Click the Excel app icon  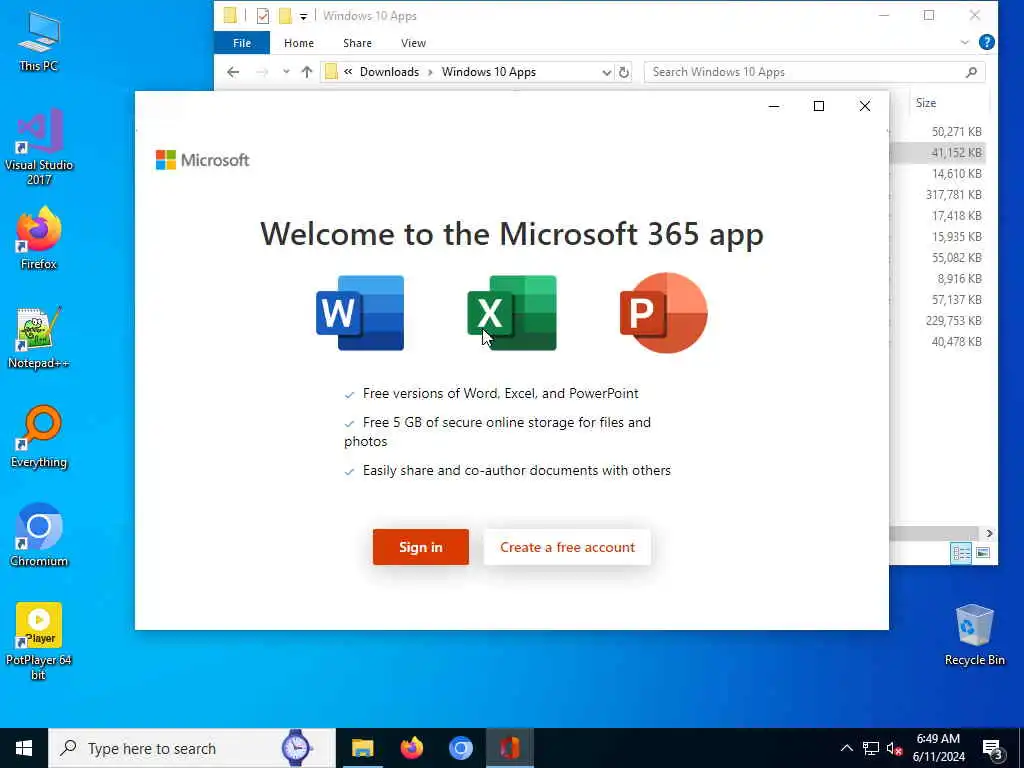[512, 313]
